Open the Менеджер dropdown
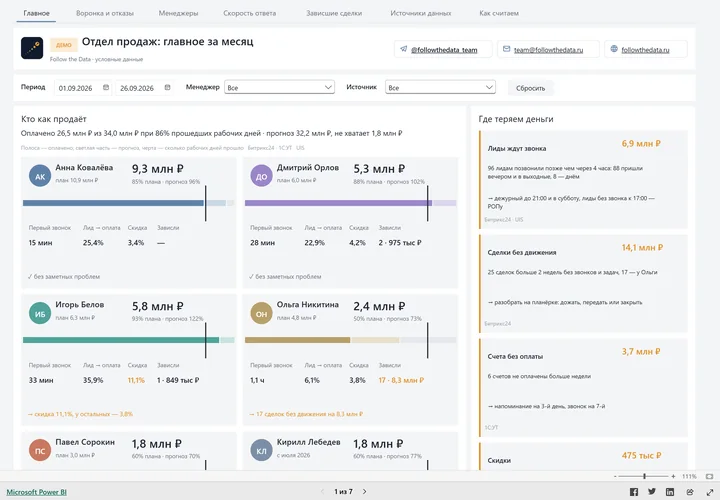The width and height of the screenshot is (720, 500). 279,87
